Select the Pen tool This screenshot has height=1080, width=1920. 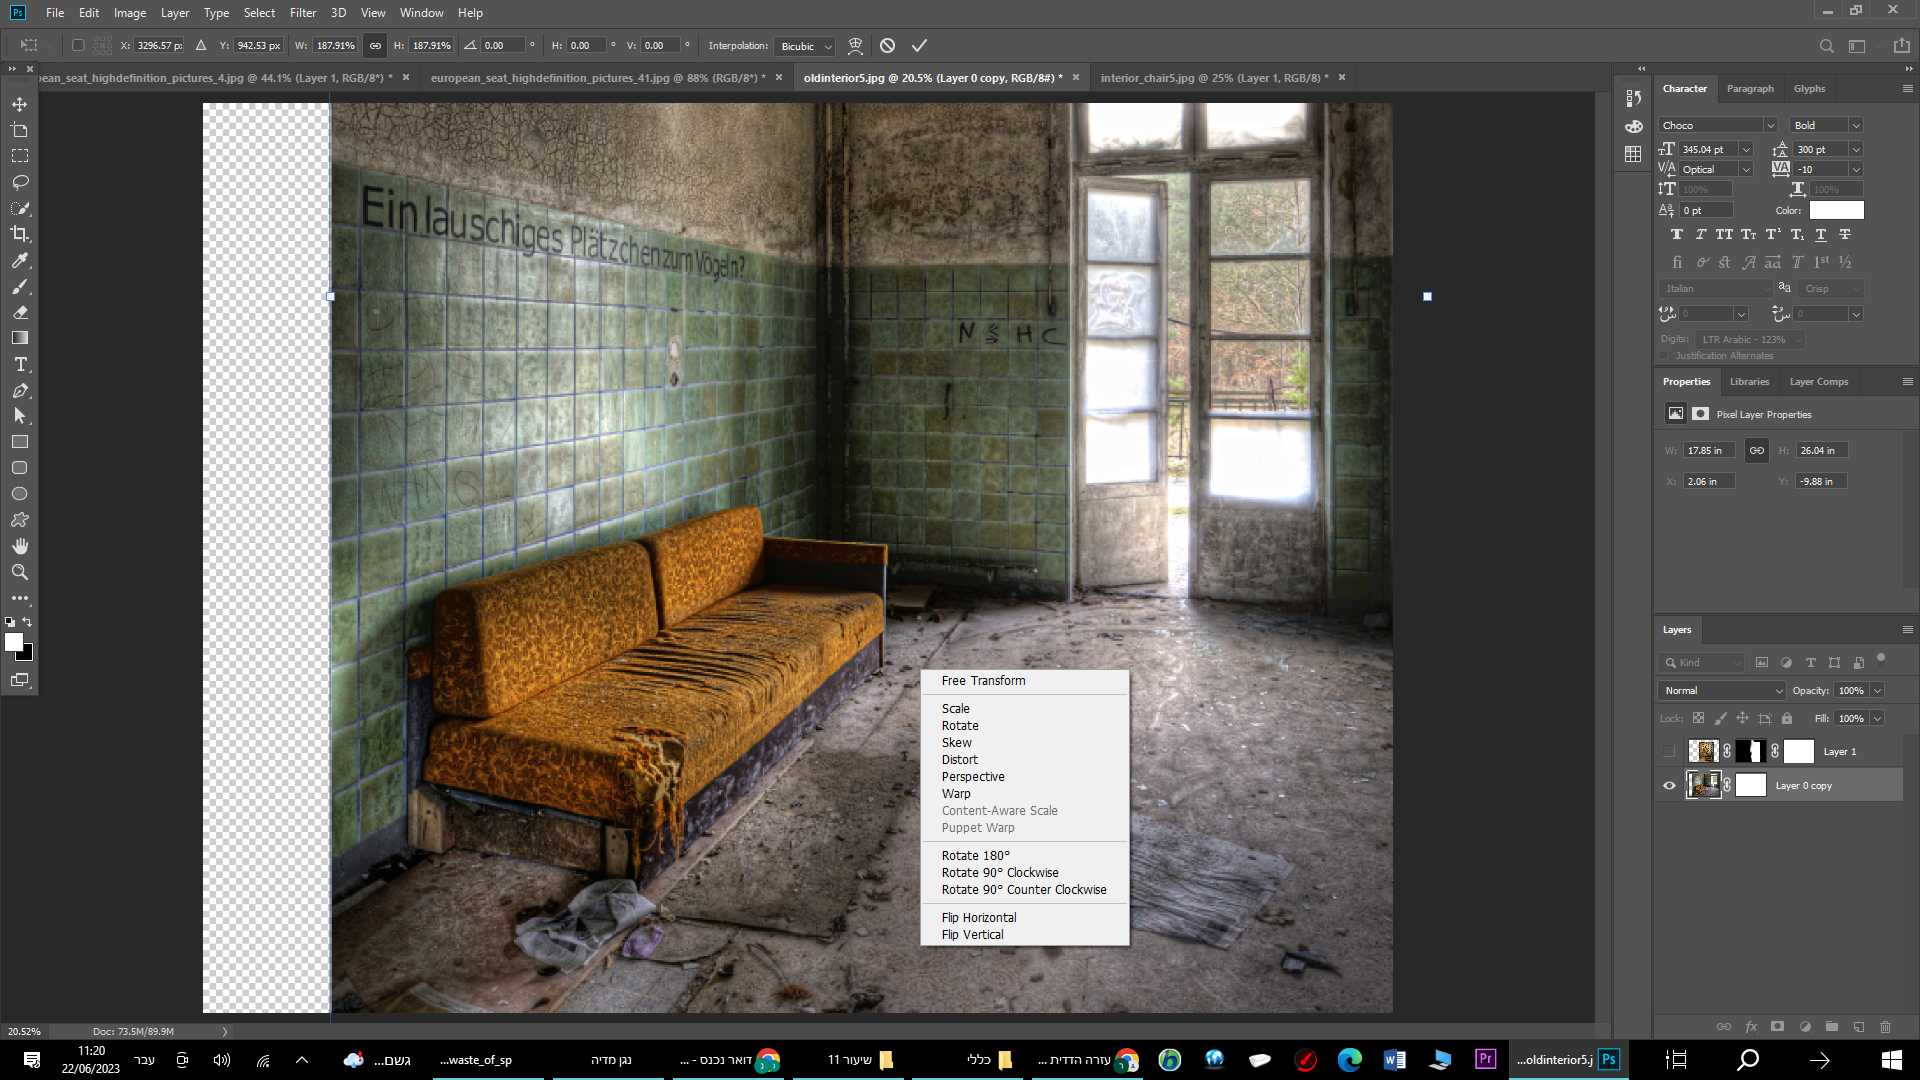pos(20,390)
